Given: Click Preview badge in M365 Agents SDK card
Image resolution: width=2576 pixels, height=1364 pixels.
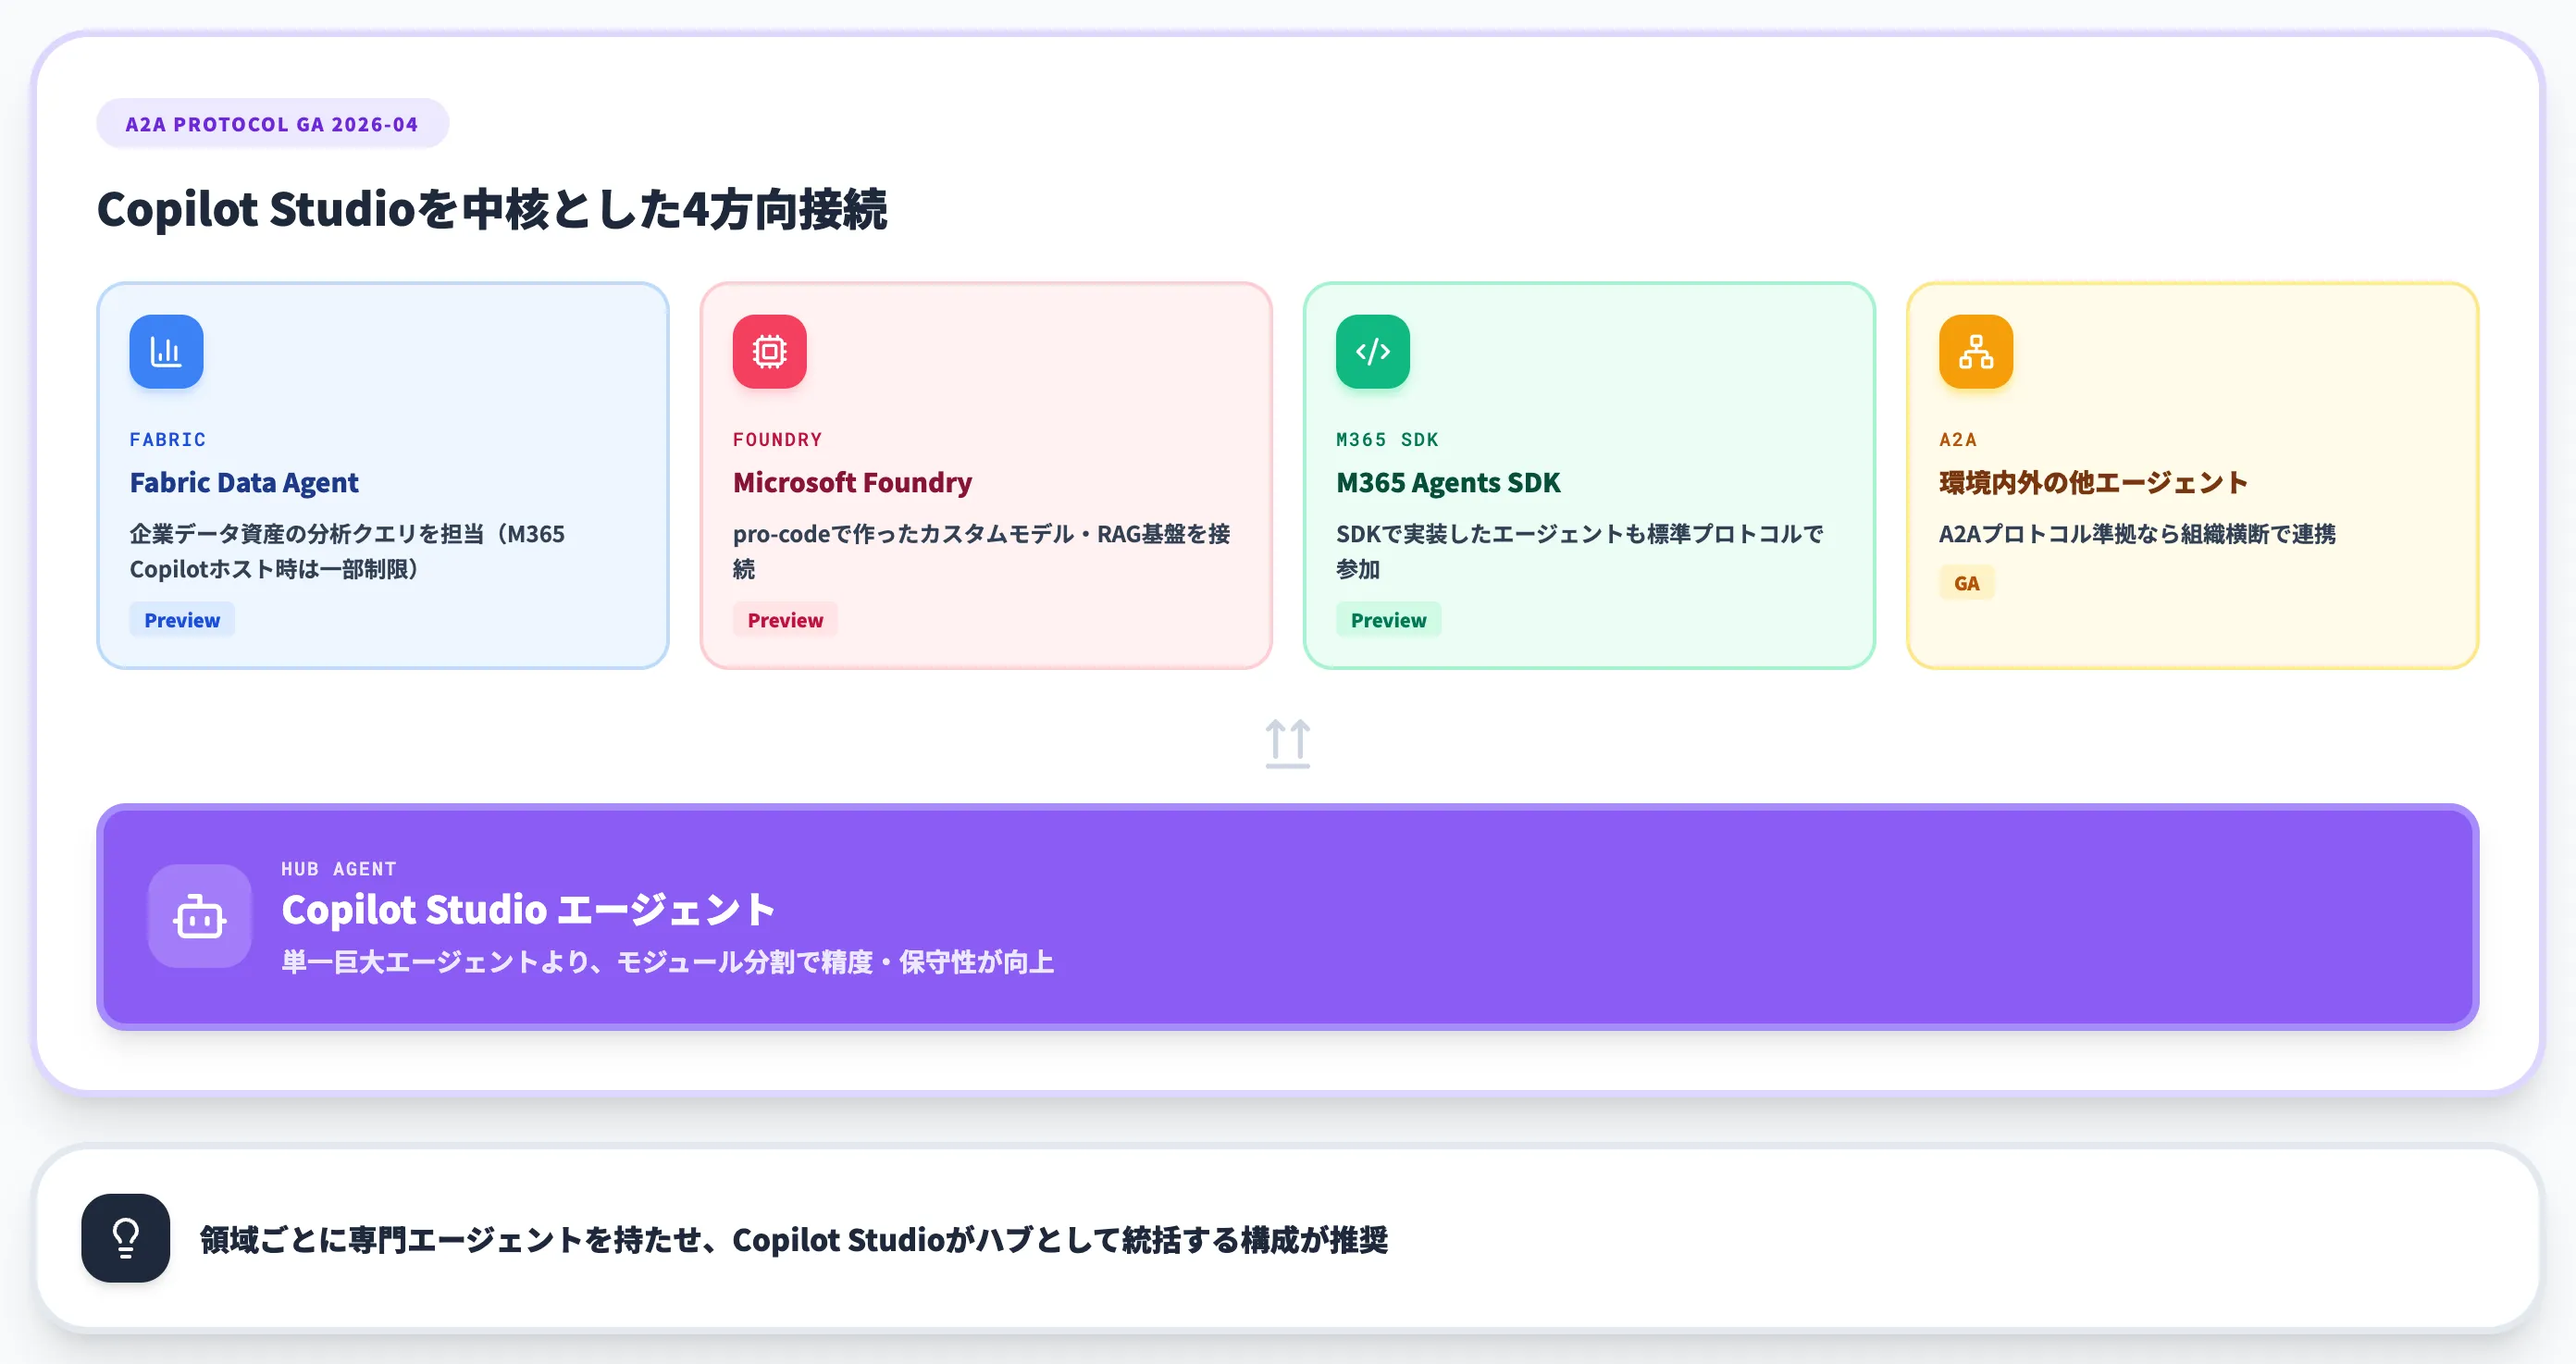Looking at the screenshot, I should (x=1388, y=620).
